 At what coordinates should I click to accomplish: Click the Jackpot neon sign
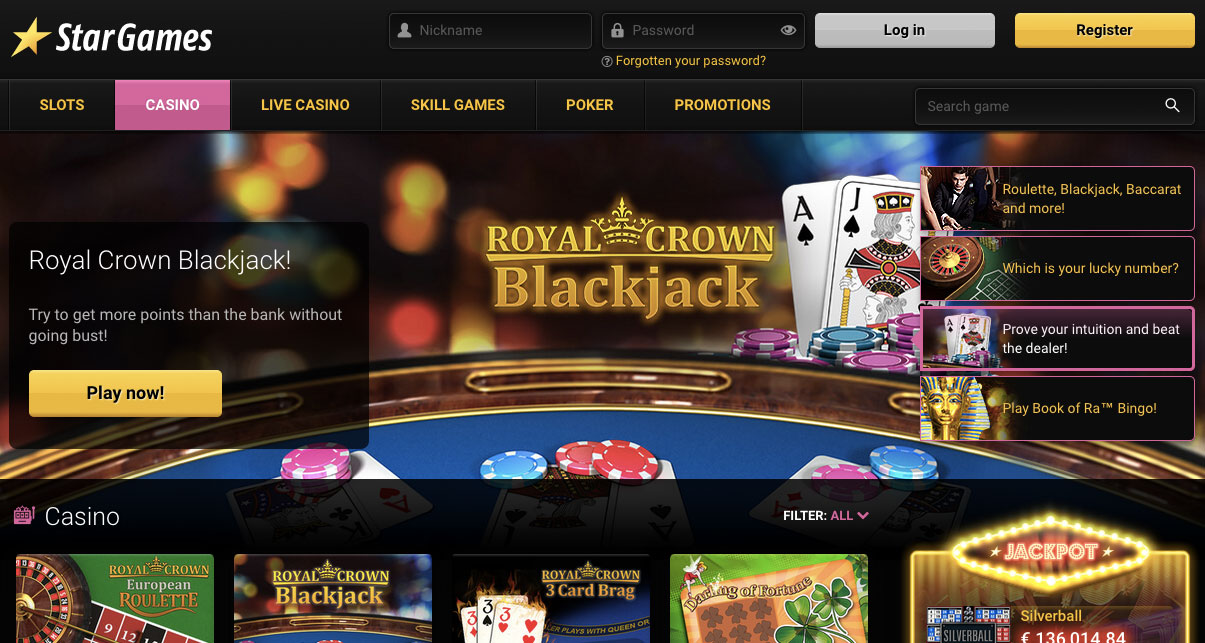point(1050,552)
